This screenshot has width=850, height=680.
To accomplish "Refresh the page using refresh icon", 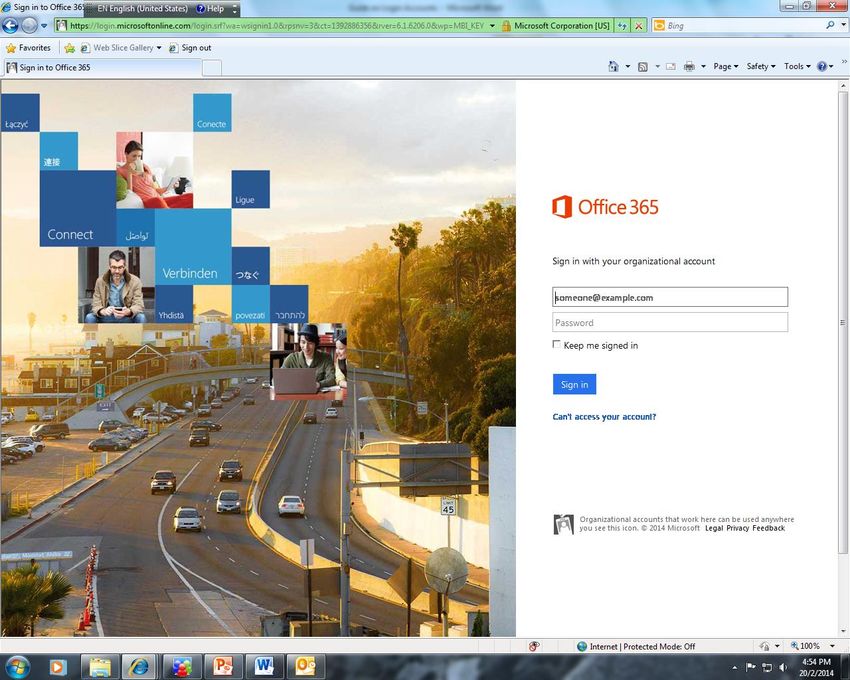I will coord(623,25).
